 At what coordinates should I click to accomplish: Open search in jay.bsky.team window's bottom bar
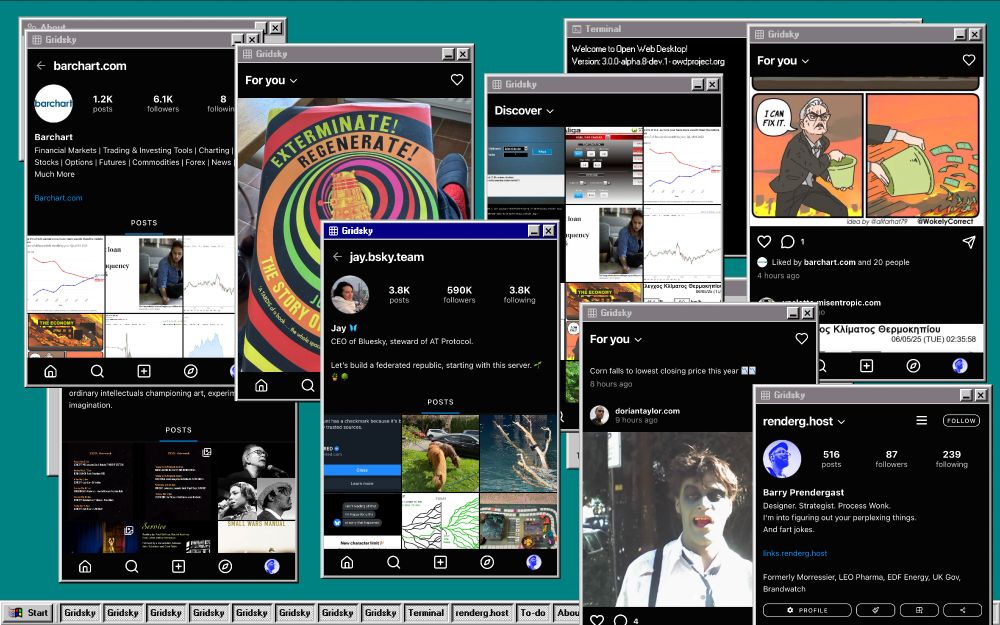tap(393, 562)
